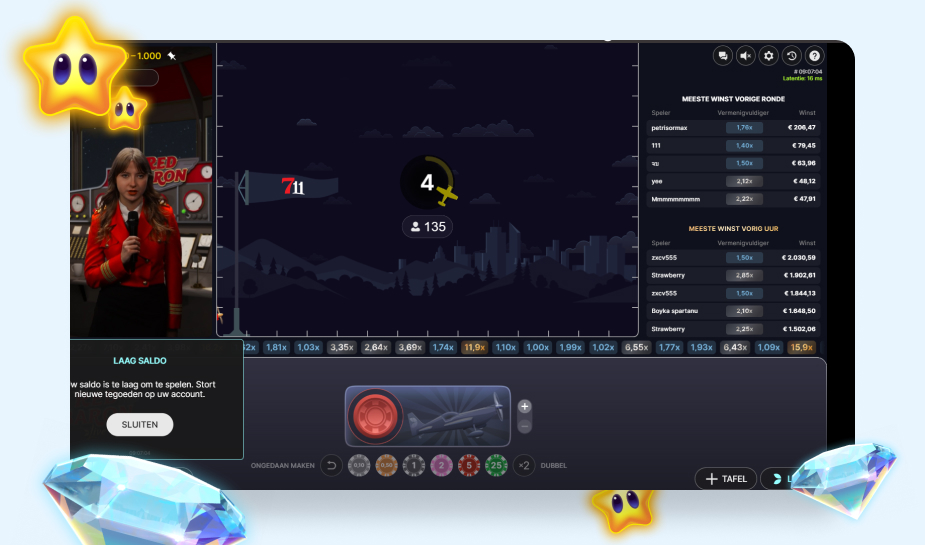
Task: Select the Mmmmmmmmm player row
Action: click(733, 199)
